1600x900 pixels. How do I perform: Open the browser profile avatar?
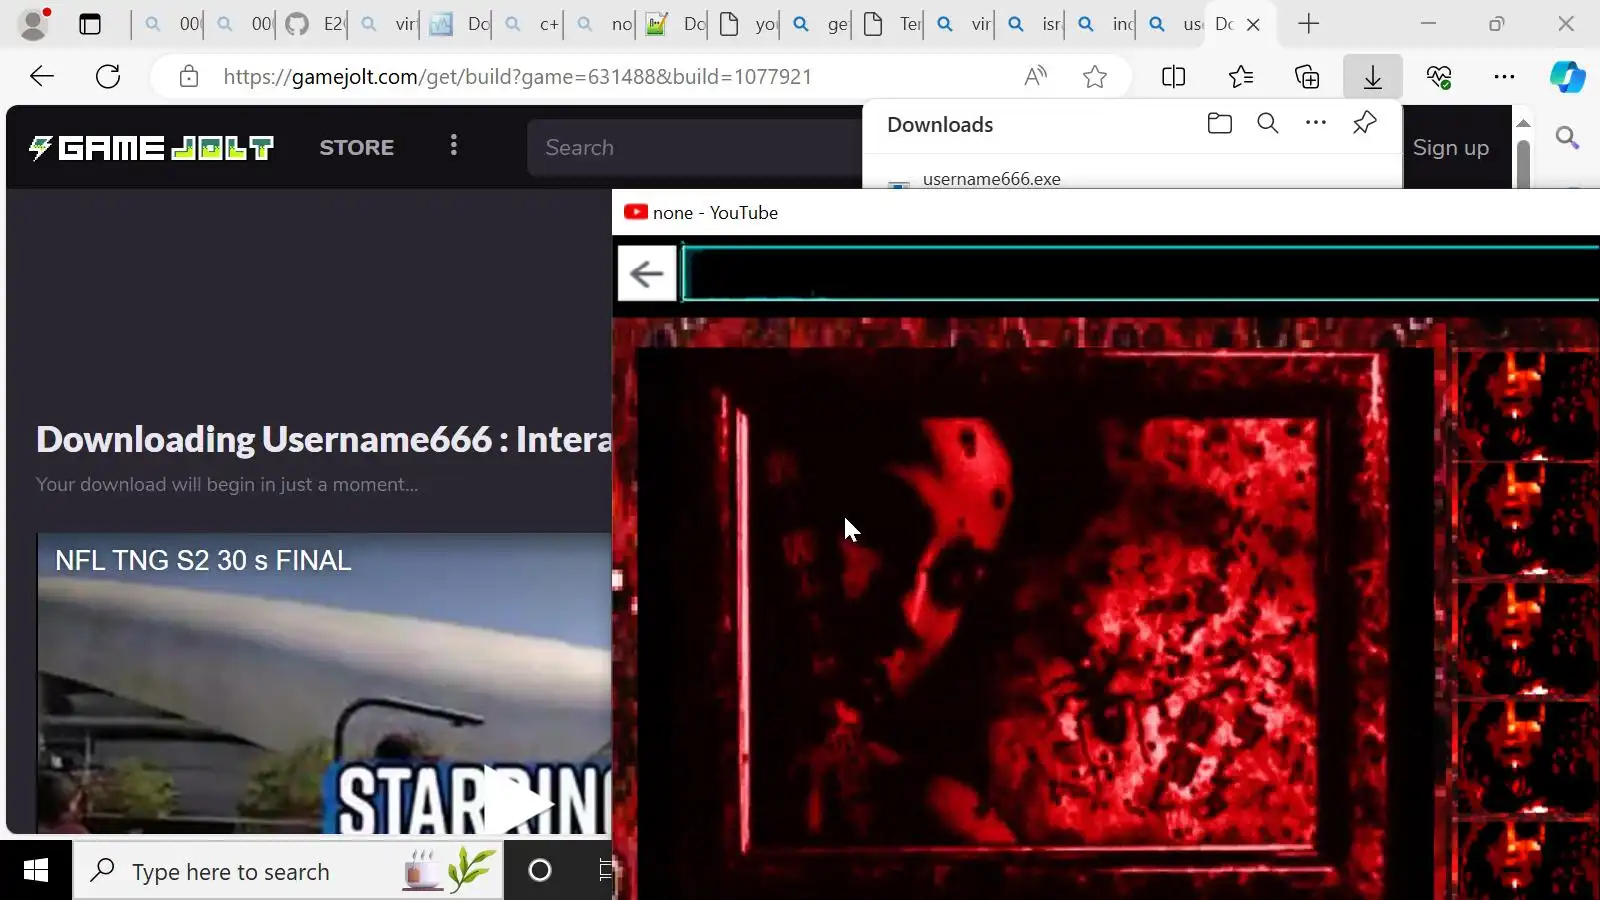click(34, 24)
